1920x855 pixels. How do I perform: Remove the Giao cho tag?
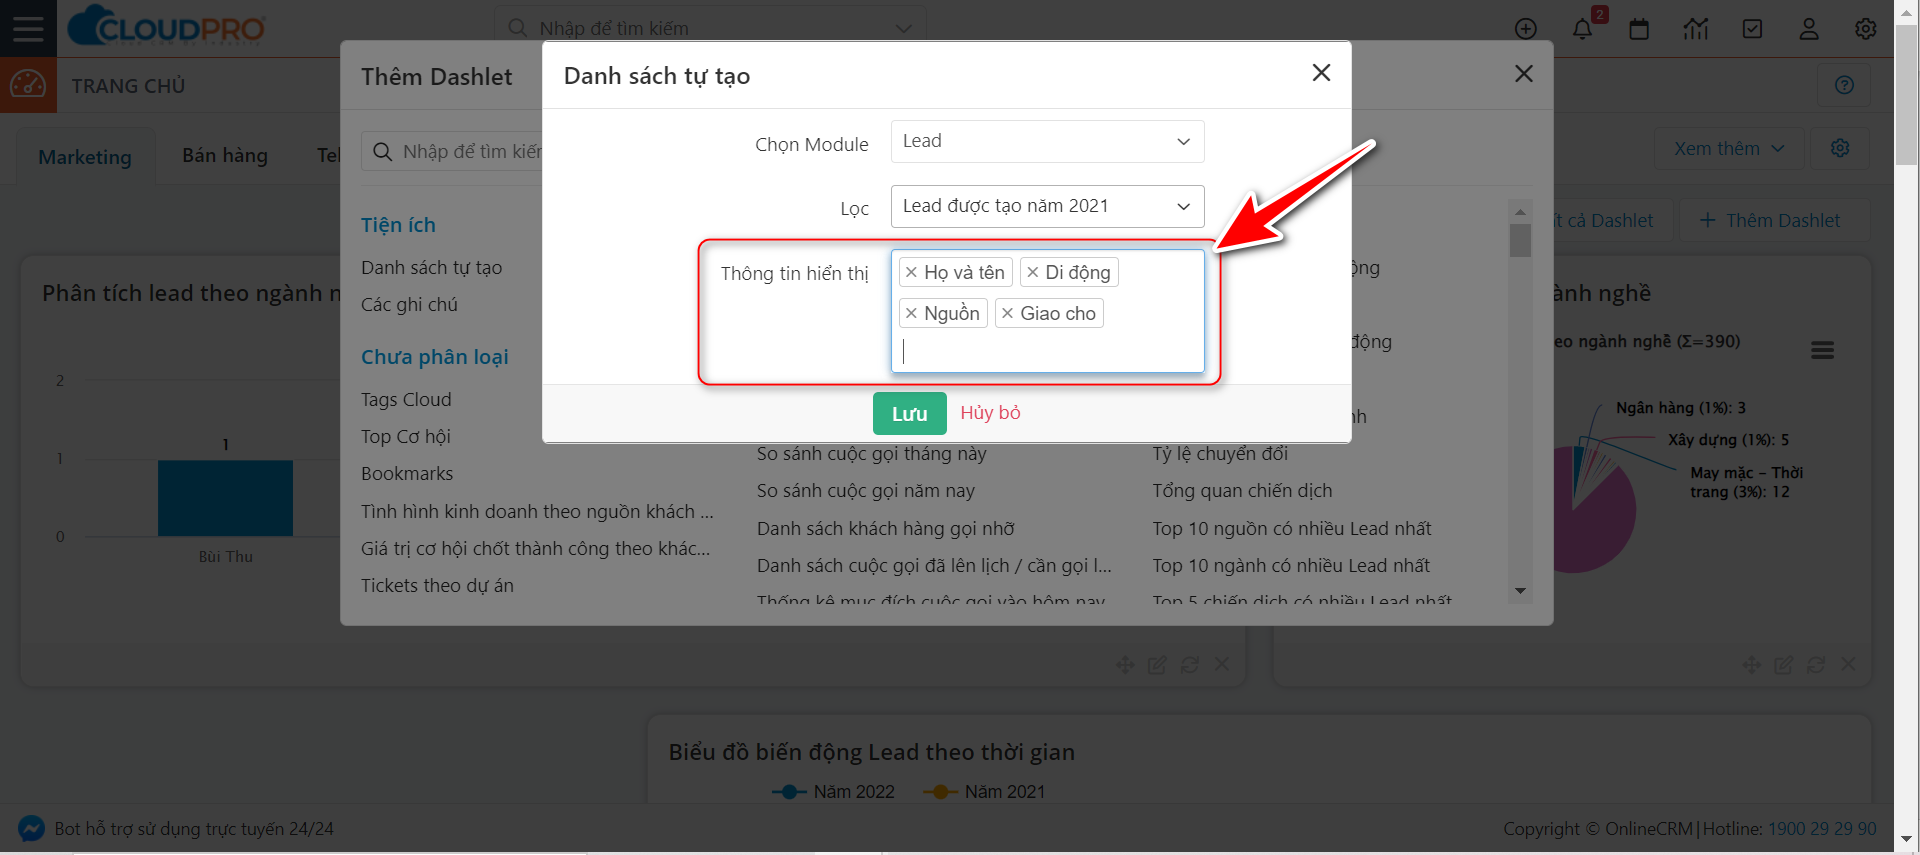(x=1008, y=313)
